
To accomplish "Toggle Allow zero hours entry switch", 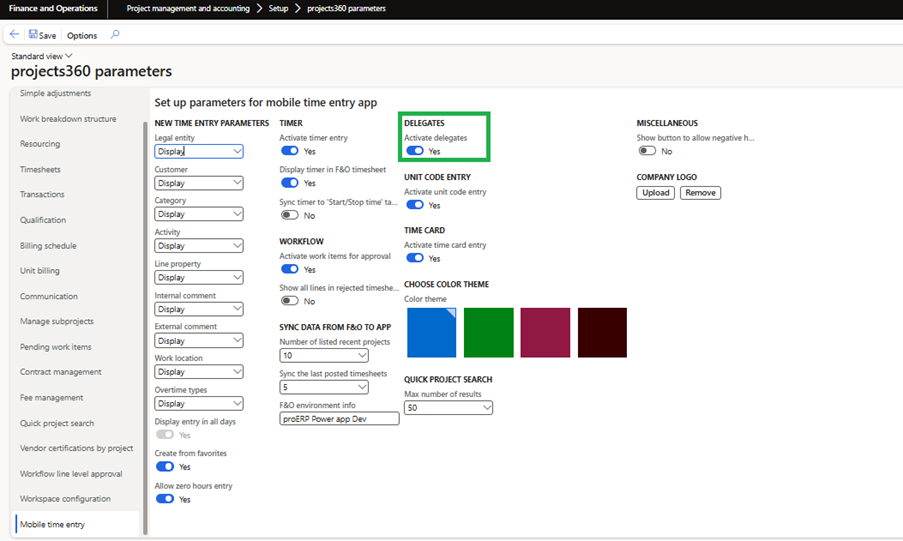I will [x=165, y=499].
